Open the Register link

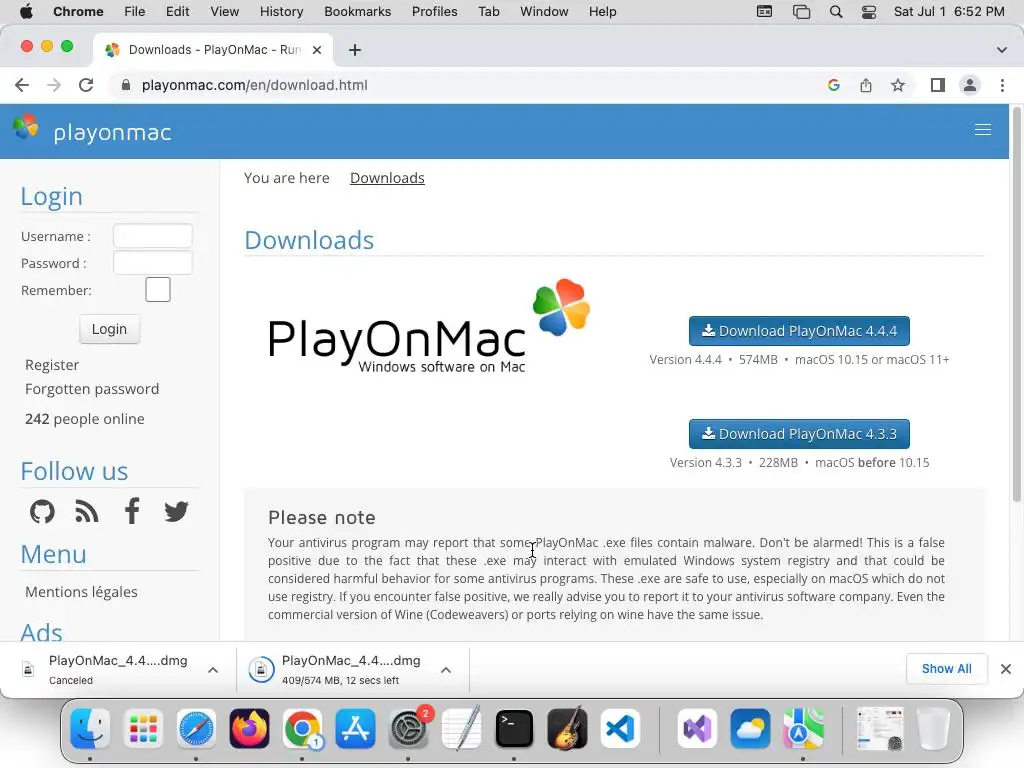[52, 365]
